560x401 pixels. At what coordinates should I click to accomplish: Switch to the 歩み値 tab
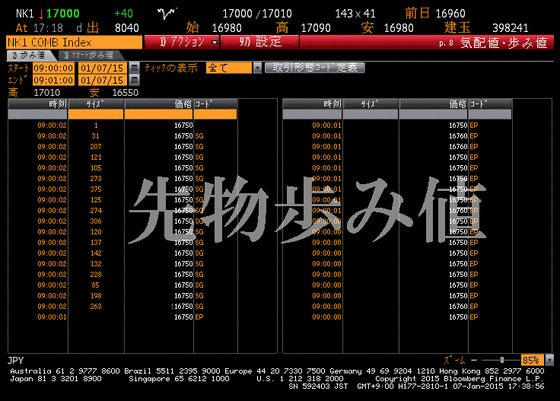[x=30, y=55]
